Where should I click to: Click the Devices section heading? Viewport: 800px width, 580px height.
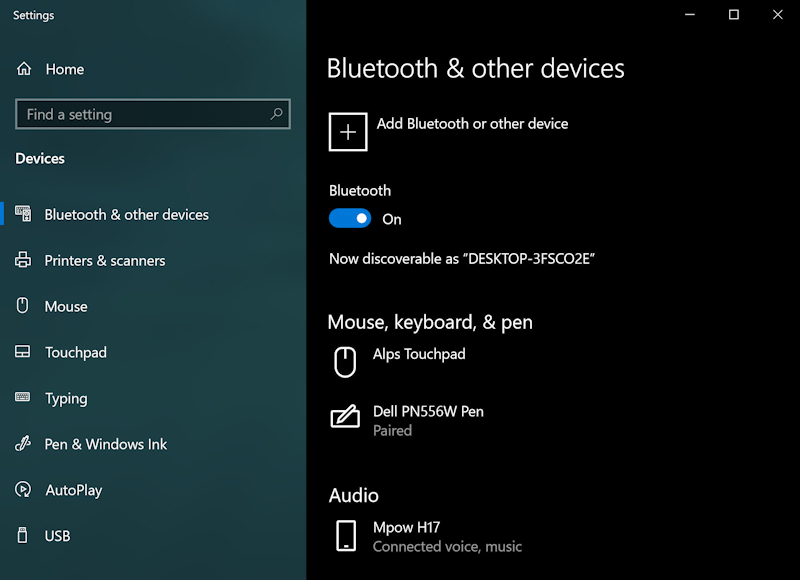pyautogui.click(x=39, y=158)
